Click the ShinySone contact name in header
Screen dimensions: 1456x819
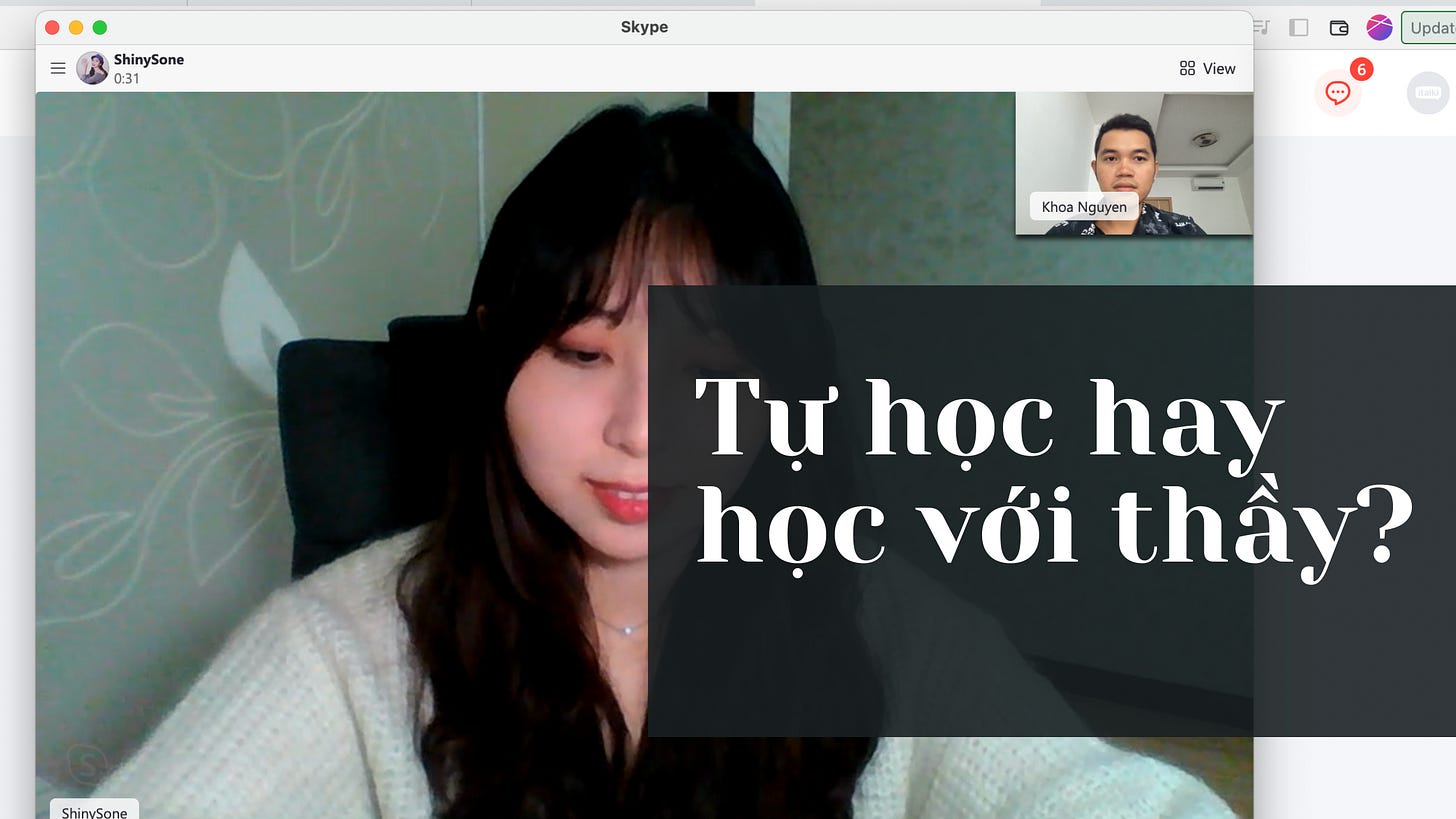point(149,59)
